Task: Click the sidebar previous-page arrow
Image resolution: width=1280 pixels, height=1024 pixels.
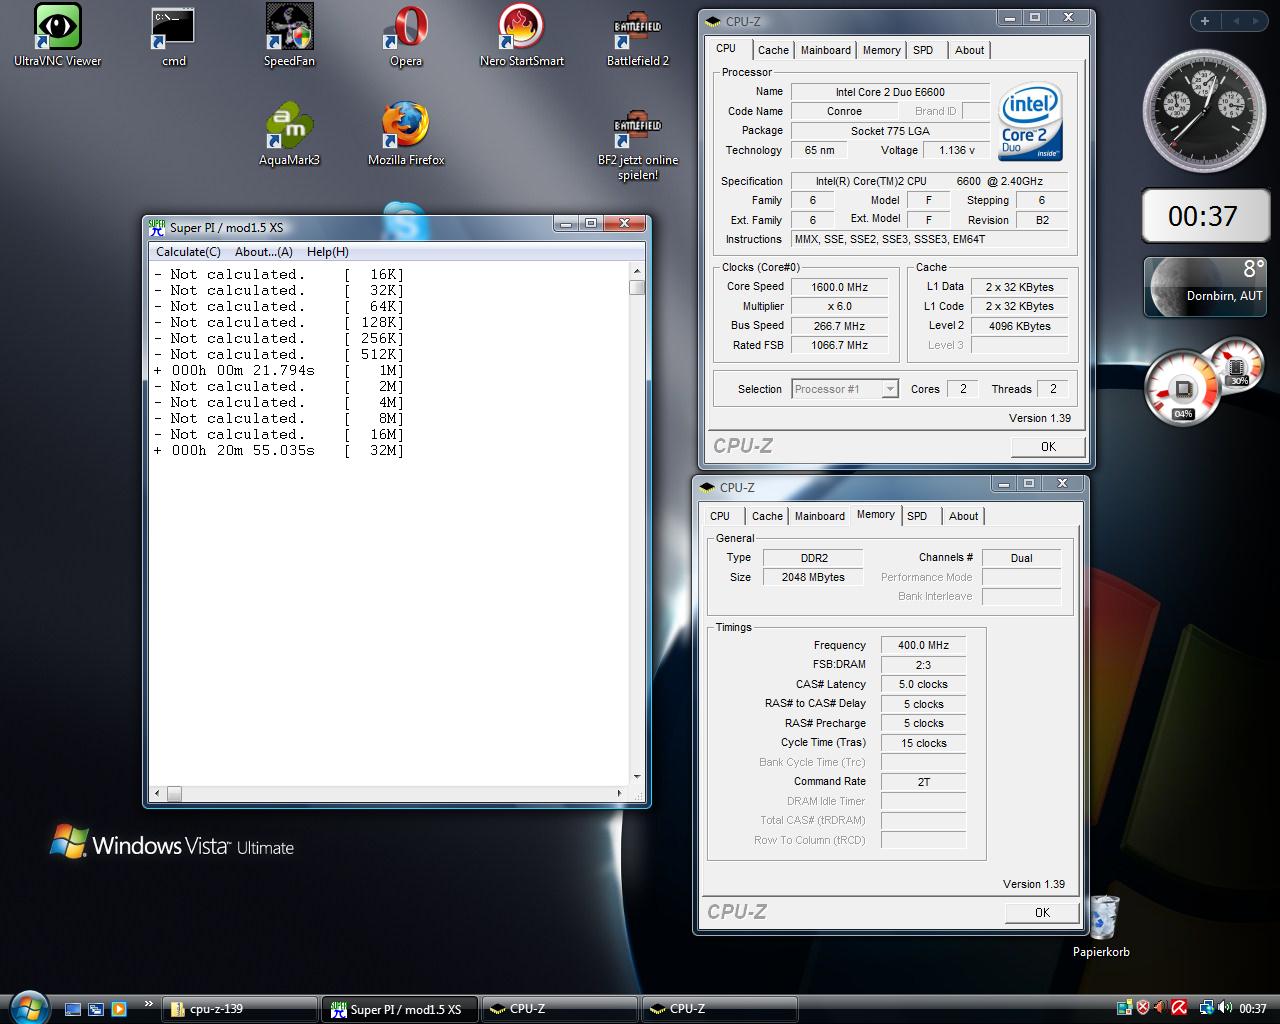Action: point(1236,21)
